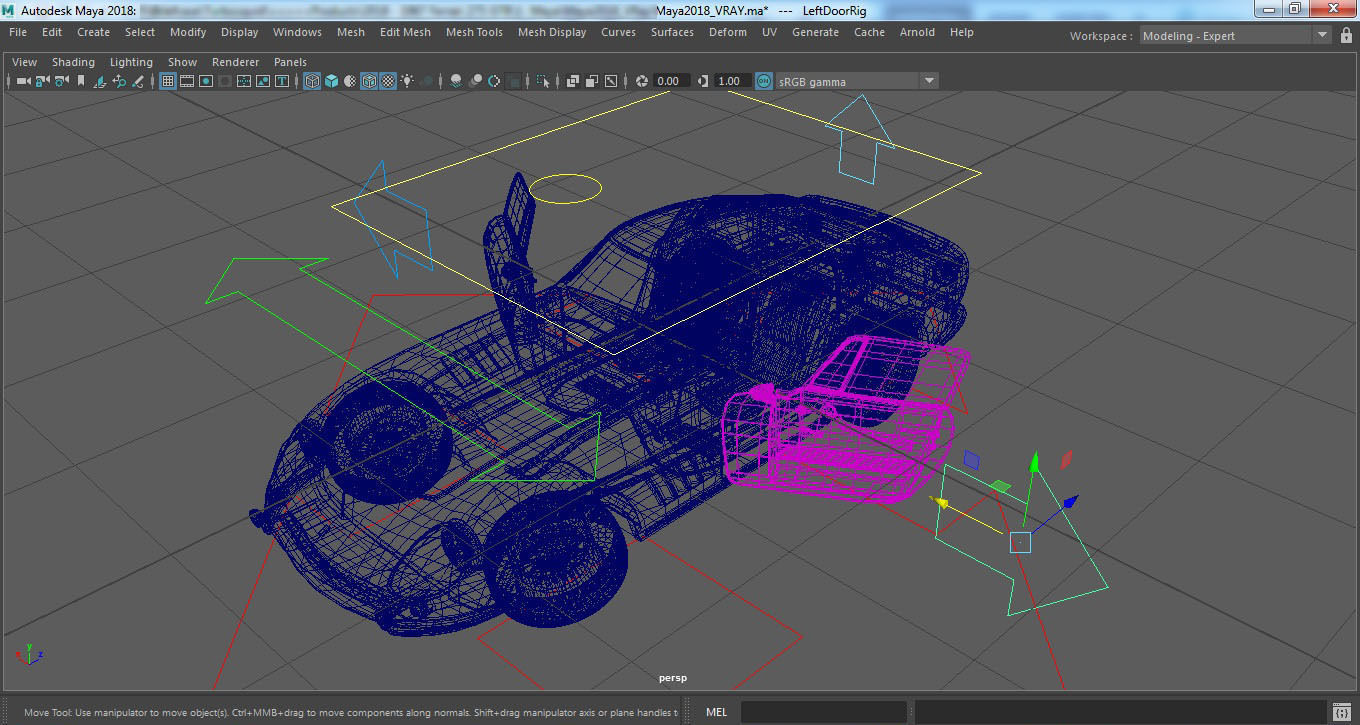The height and width of the screenshot is (725, 1360).
Task: Click the blue Z-axis move handle
Action: click(x=1070, y=501)
